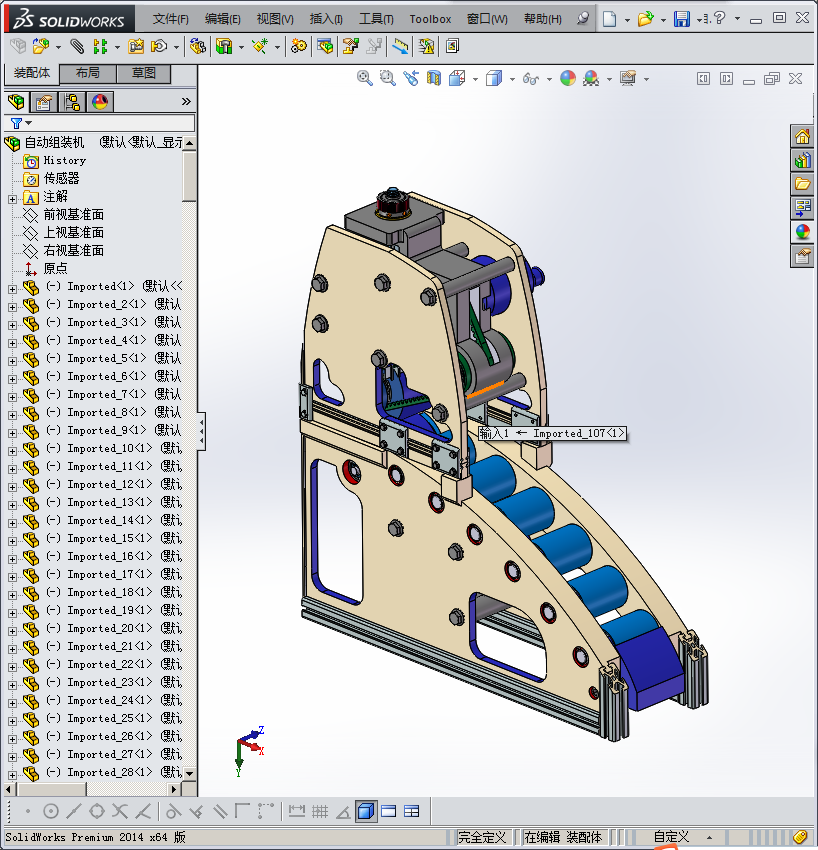Open the Design Library task pane icon
This screenshot has width=818, height=850.
click(802, 160)
